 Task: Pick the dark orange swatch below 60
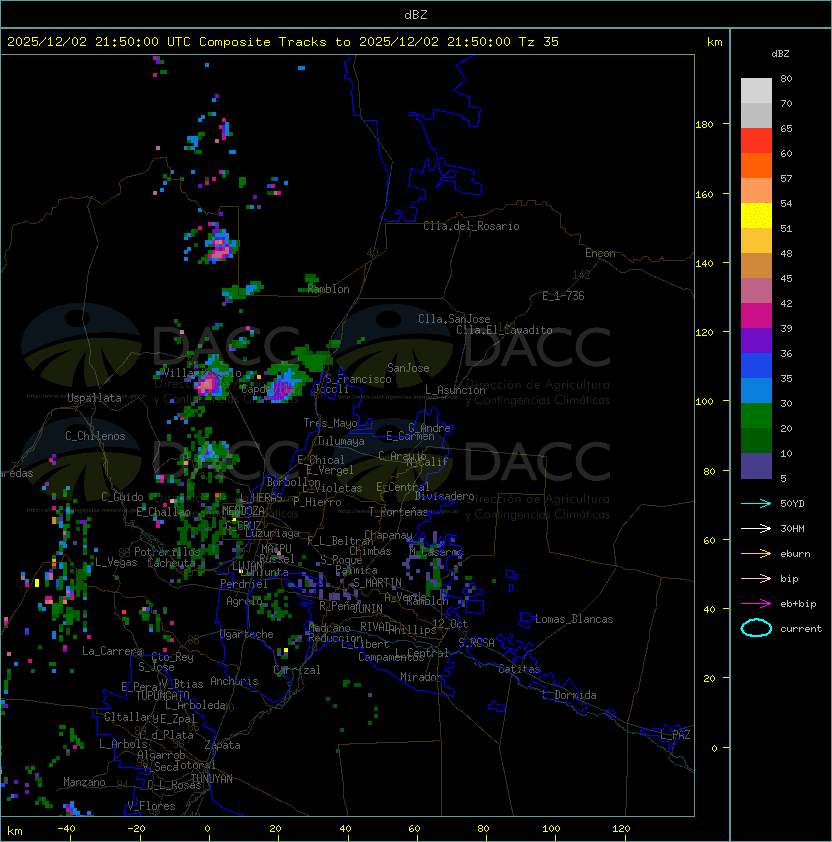click(756, 165)
